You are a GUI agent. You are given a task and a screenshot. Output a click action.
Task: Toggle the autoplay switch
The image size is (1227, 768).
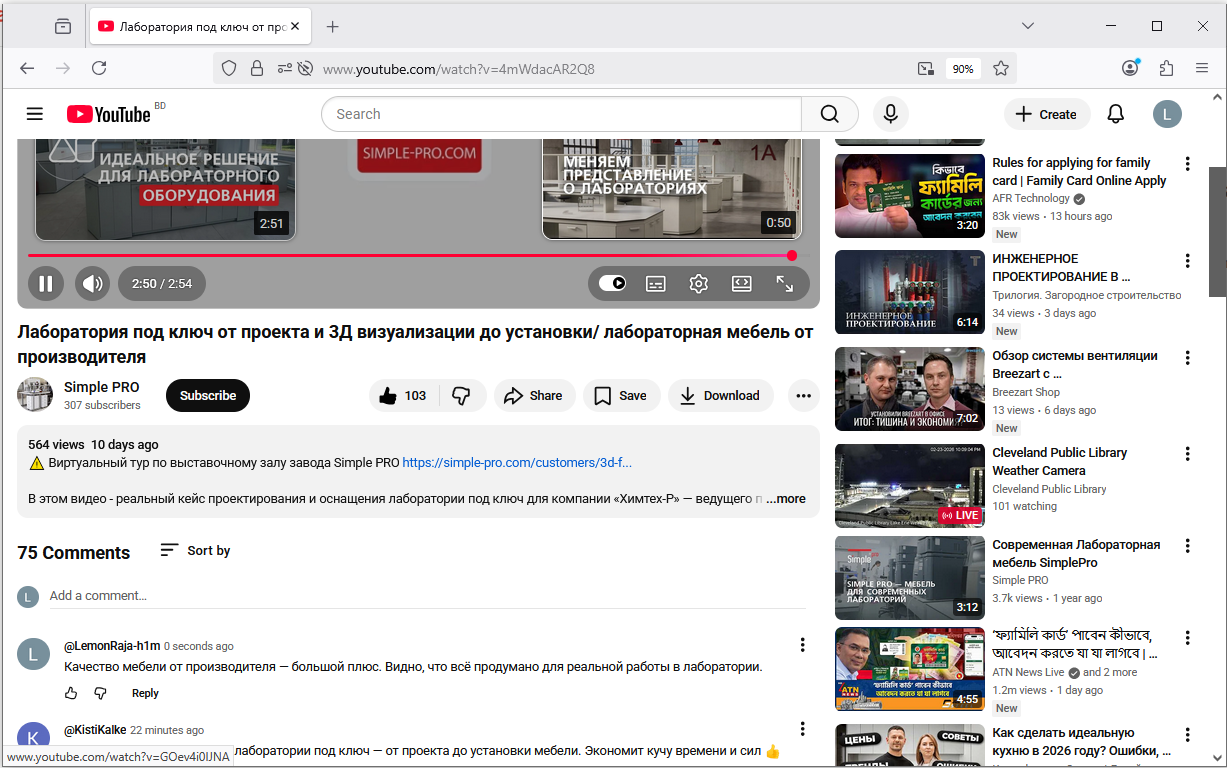tap(613, 283)
